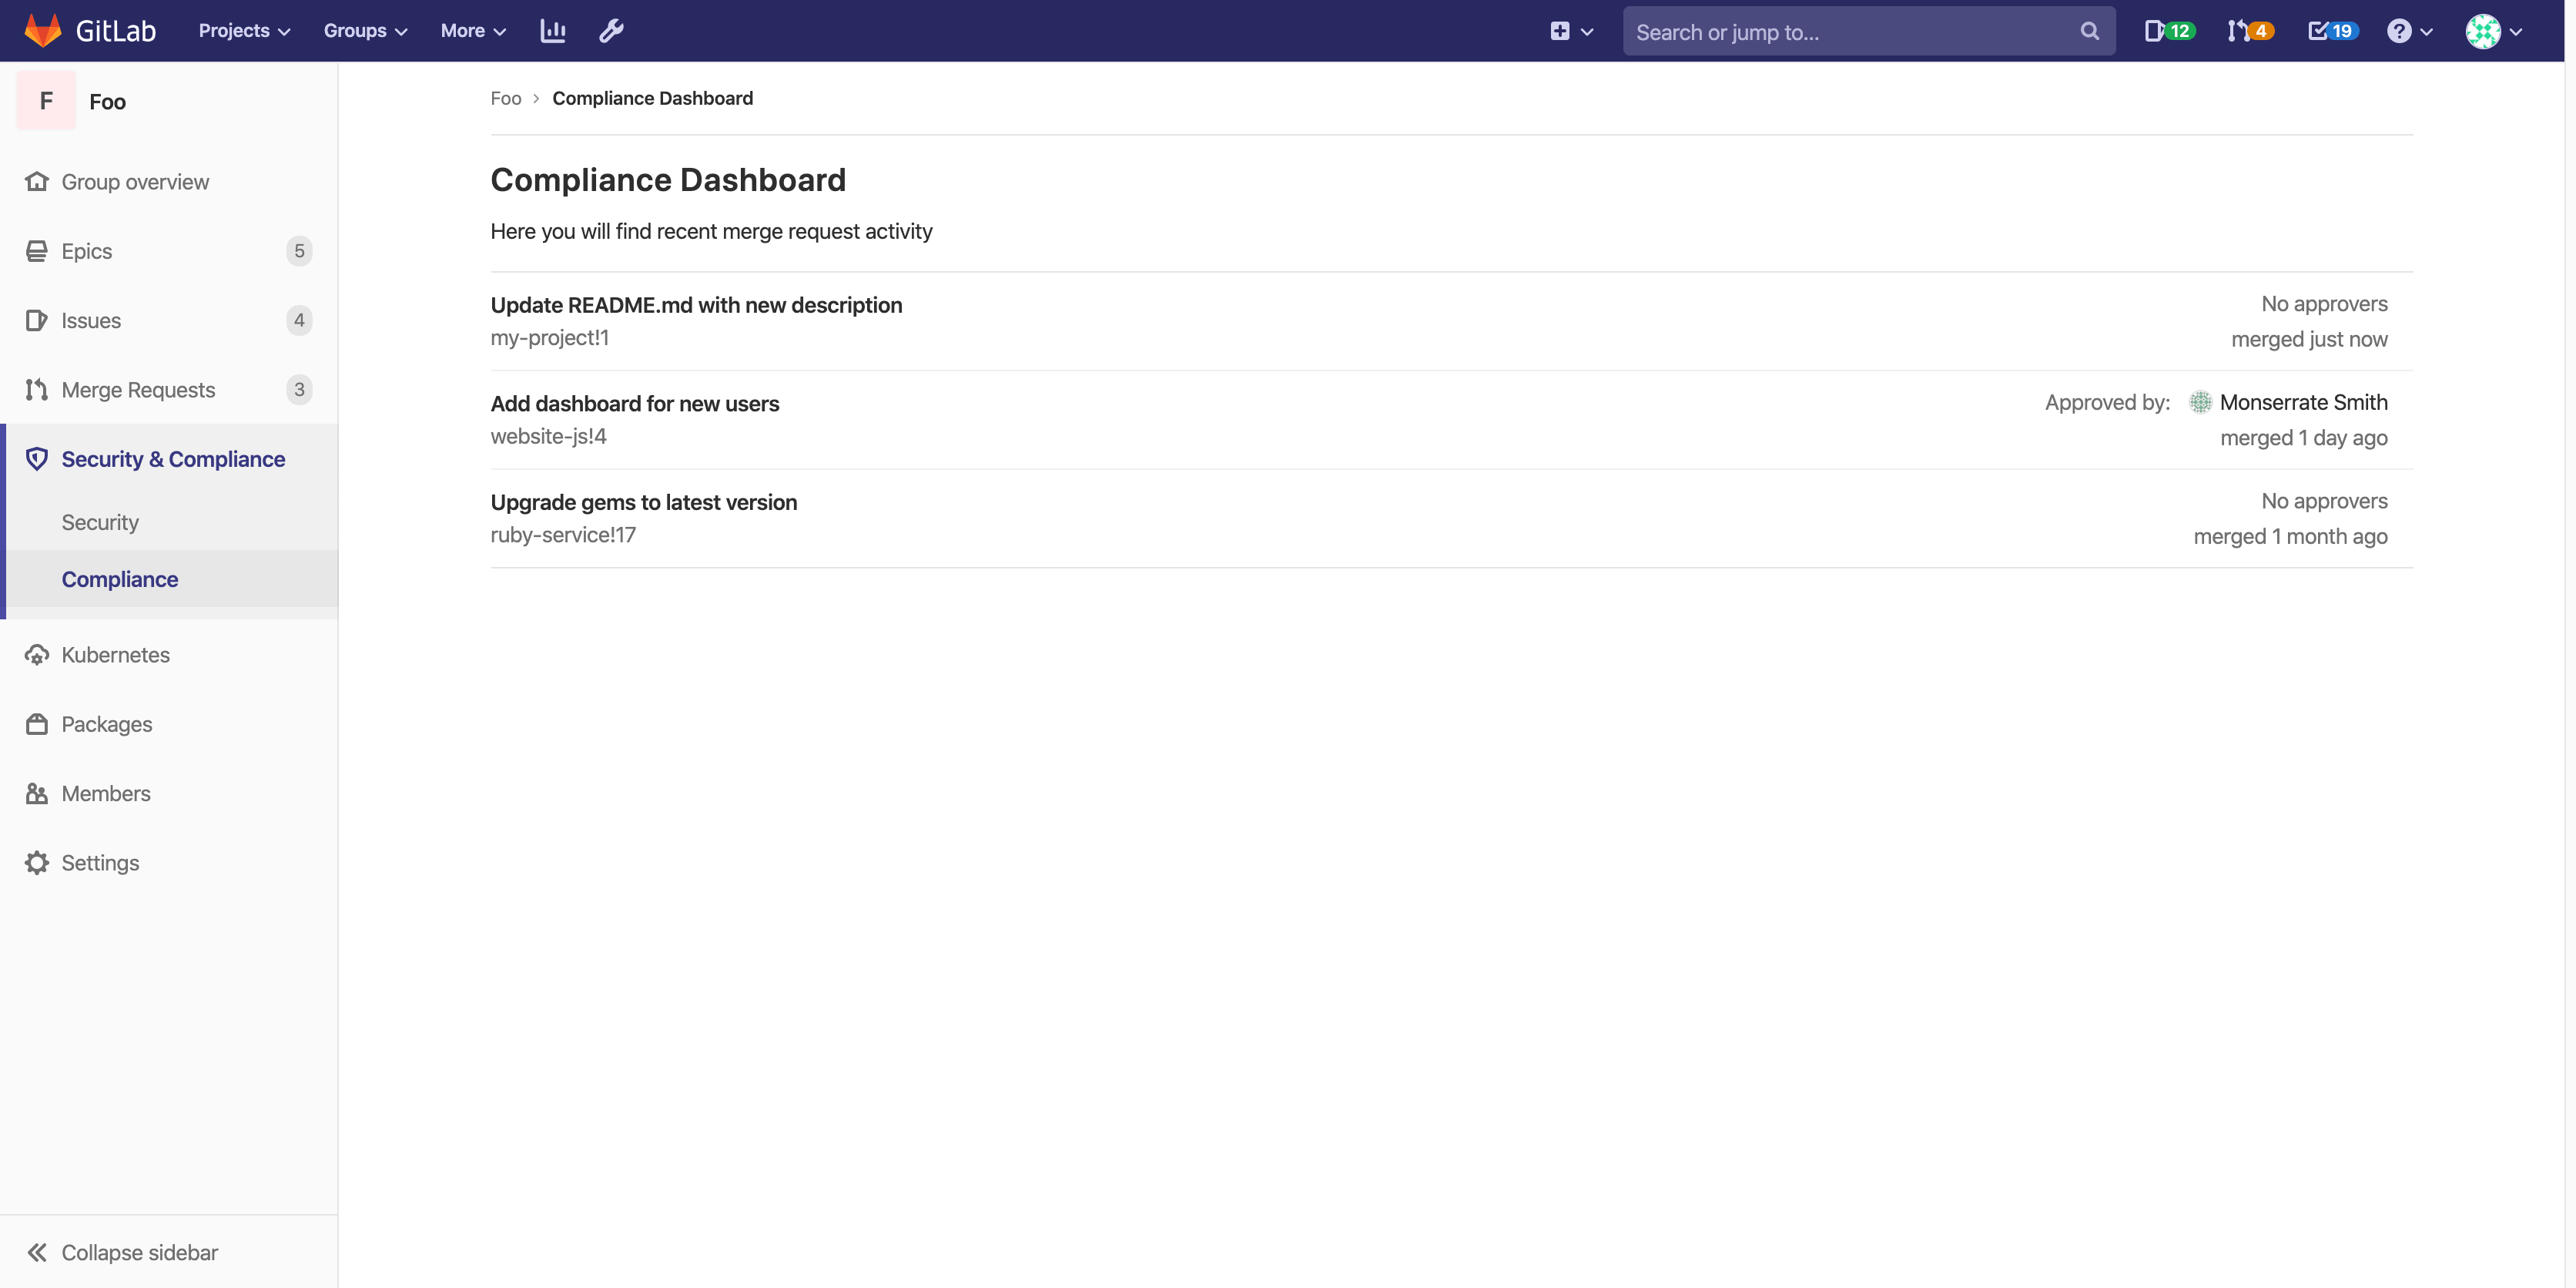Open the Analytics chart icon in top bar
The height and width of the screenshot is (1288, 2576).
click(552, 30)
